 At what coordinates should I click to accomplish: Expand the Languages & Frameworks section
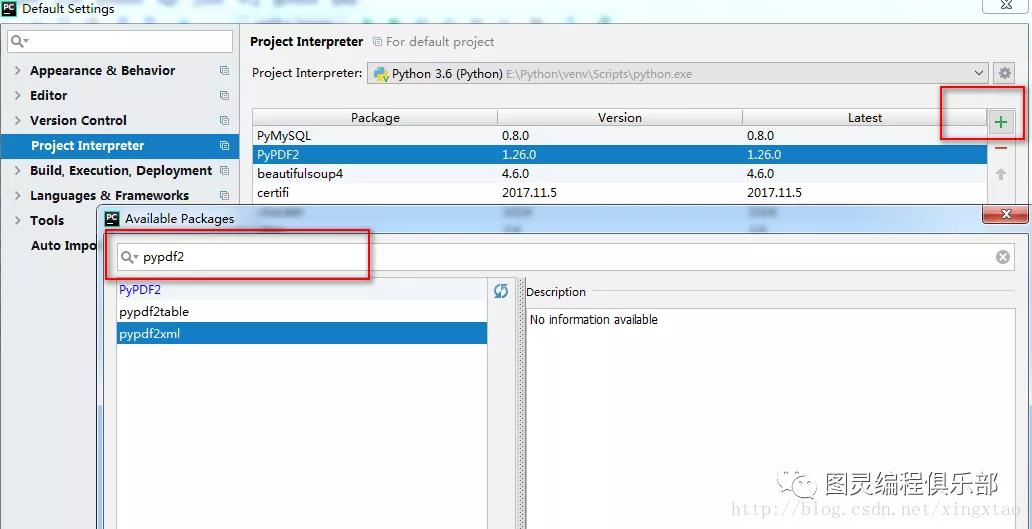coord(17,195)
